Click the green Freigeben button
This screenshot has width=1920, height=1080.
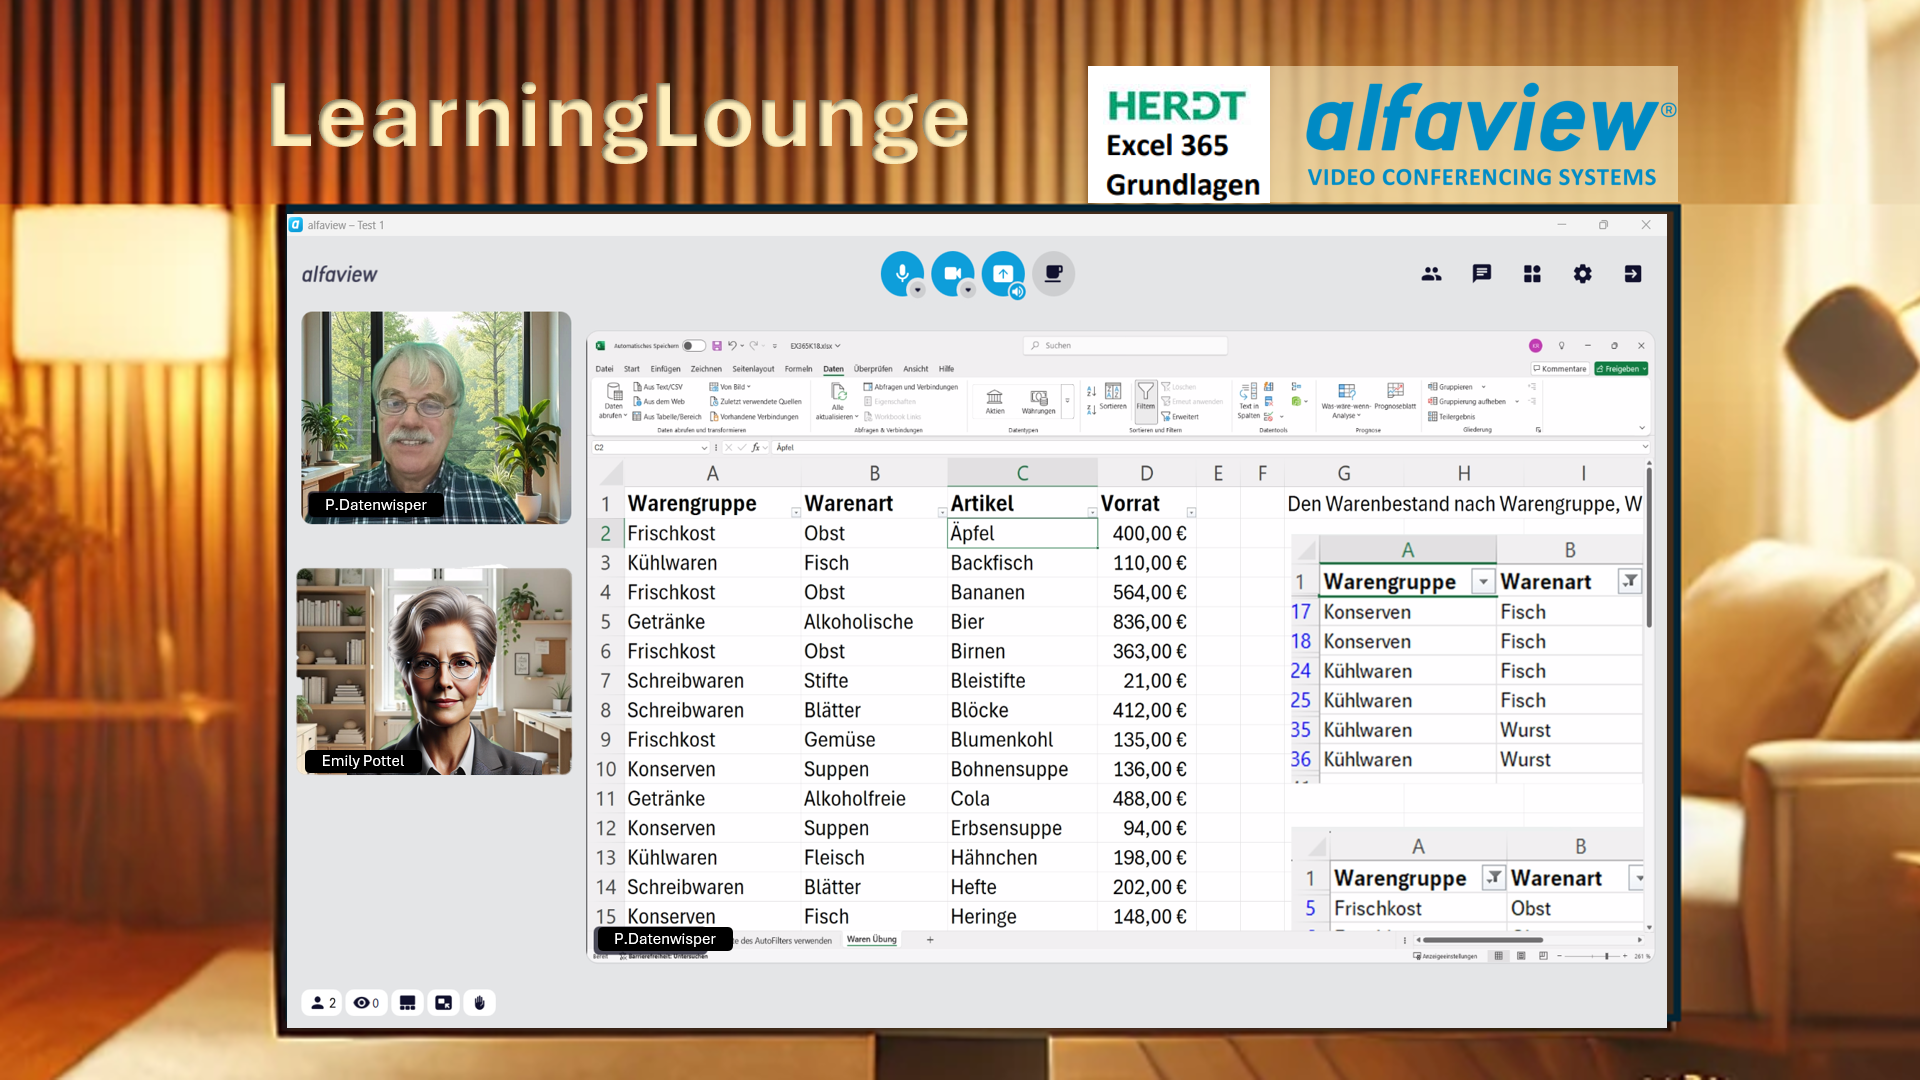(x=1621, y=369)
